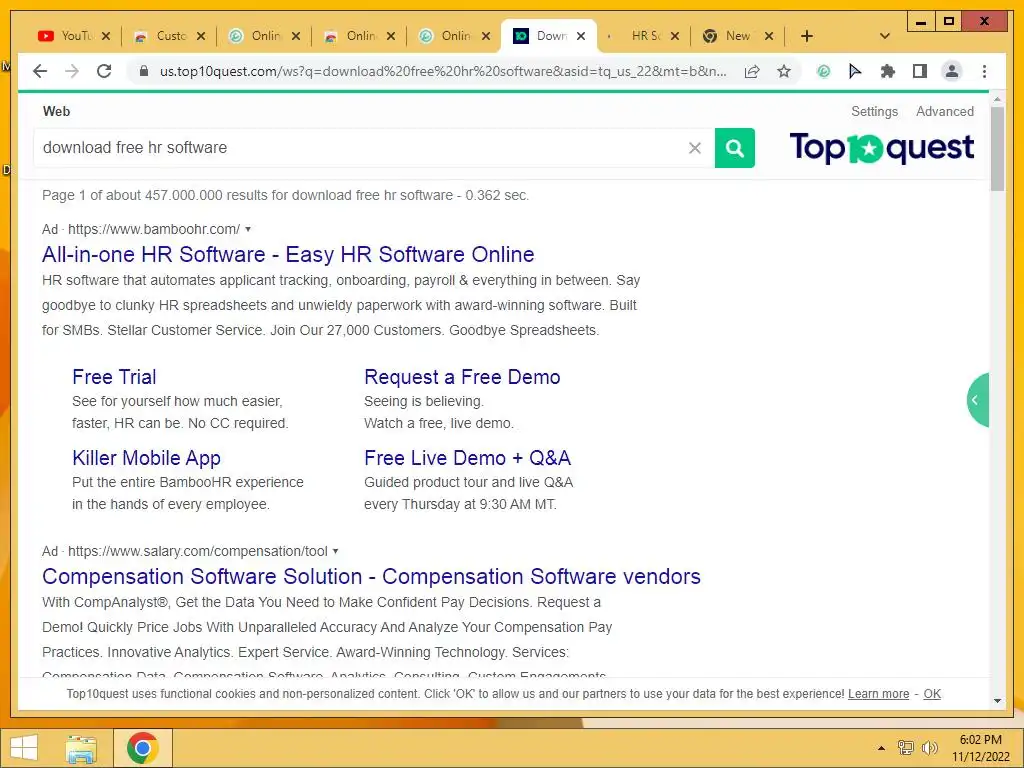Image resolution: width=1024 pixels, height=768 pixels.
Task: Click the green search magnifier button
Action: tap(735, 148)
